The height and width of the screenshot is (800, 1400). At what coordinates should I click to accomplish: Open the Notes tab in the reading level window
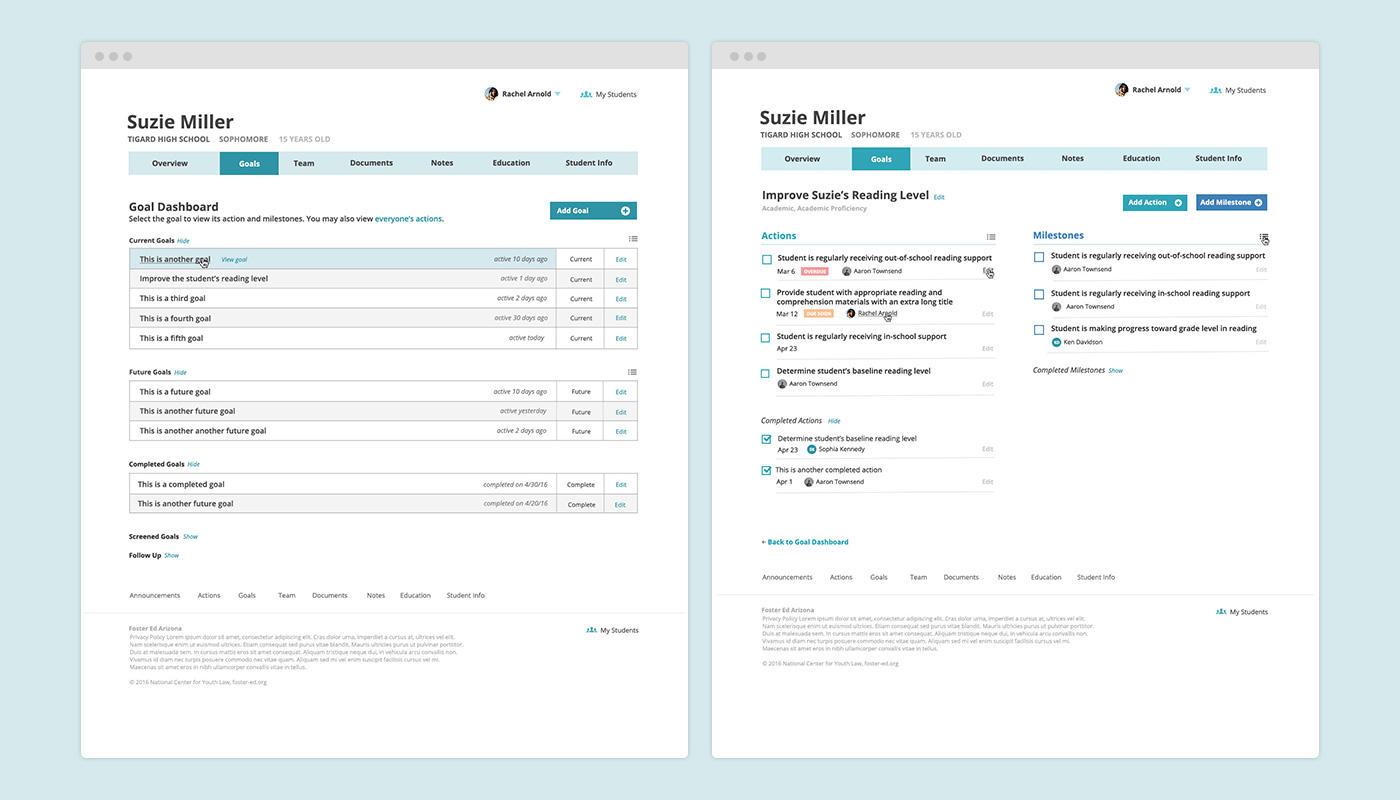click(1072, 159)
